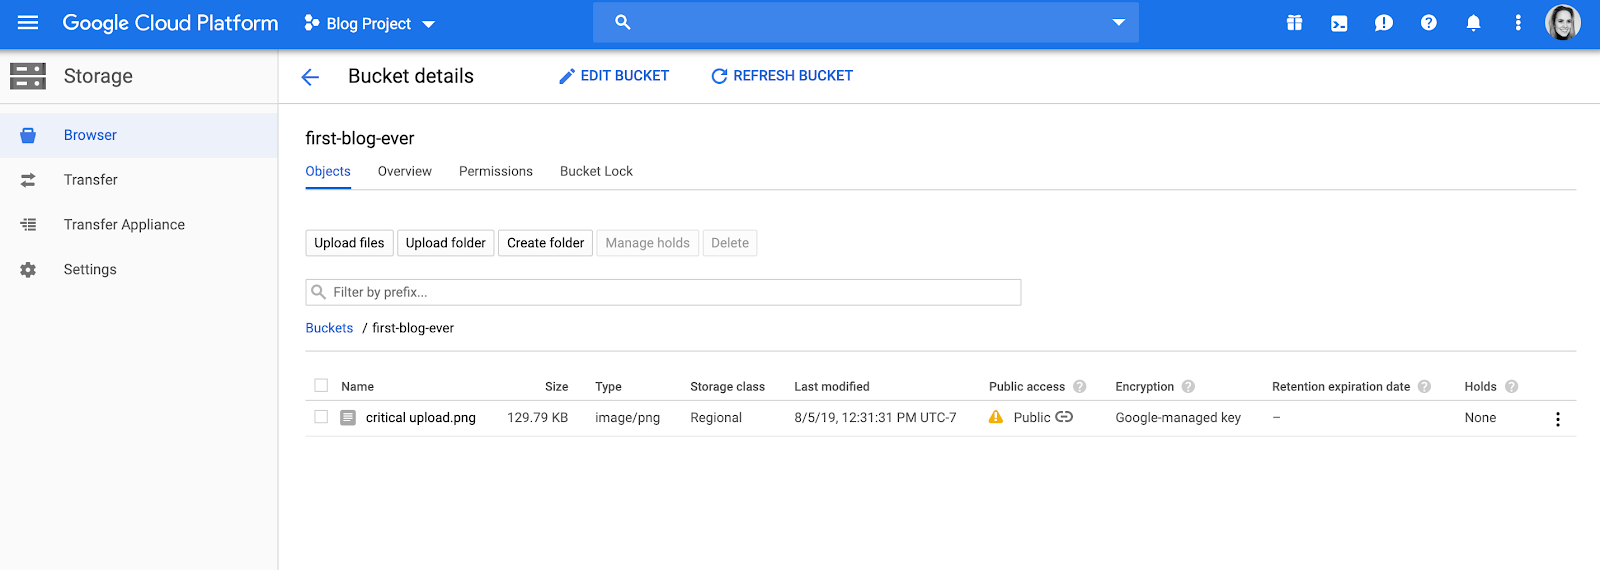This screenshot has height=570, width=1600.
Task: Click the Upload files button
Action: [x=349, y=243]
